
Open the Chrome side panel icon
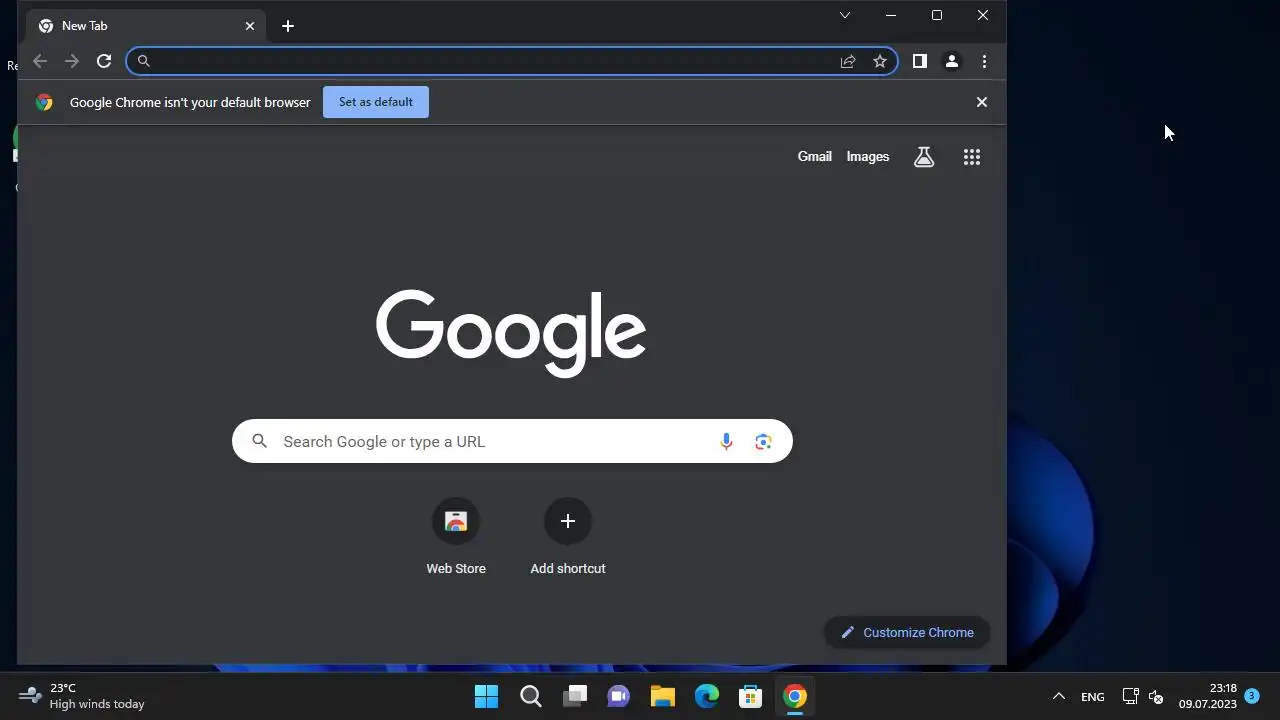click(920, 61)
